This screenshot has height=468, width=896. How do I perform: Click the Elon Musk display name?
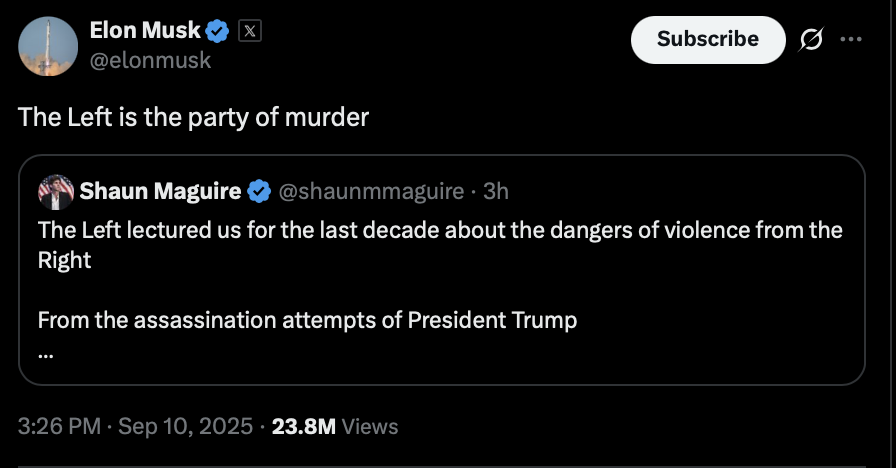(145, 32)
